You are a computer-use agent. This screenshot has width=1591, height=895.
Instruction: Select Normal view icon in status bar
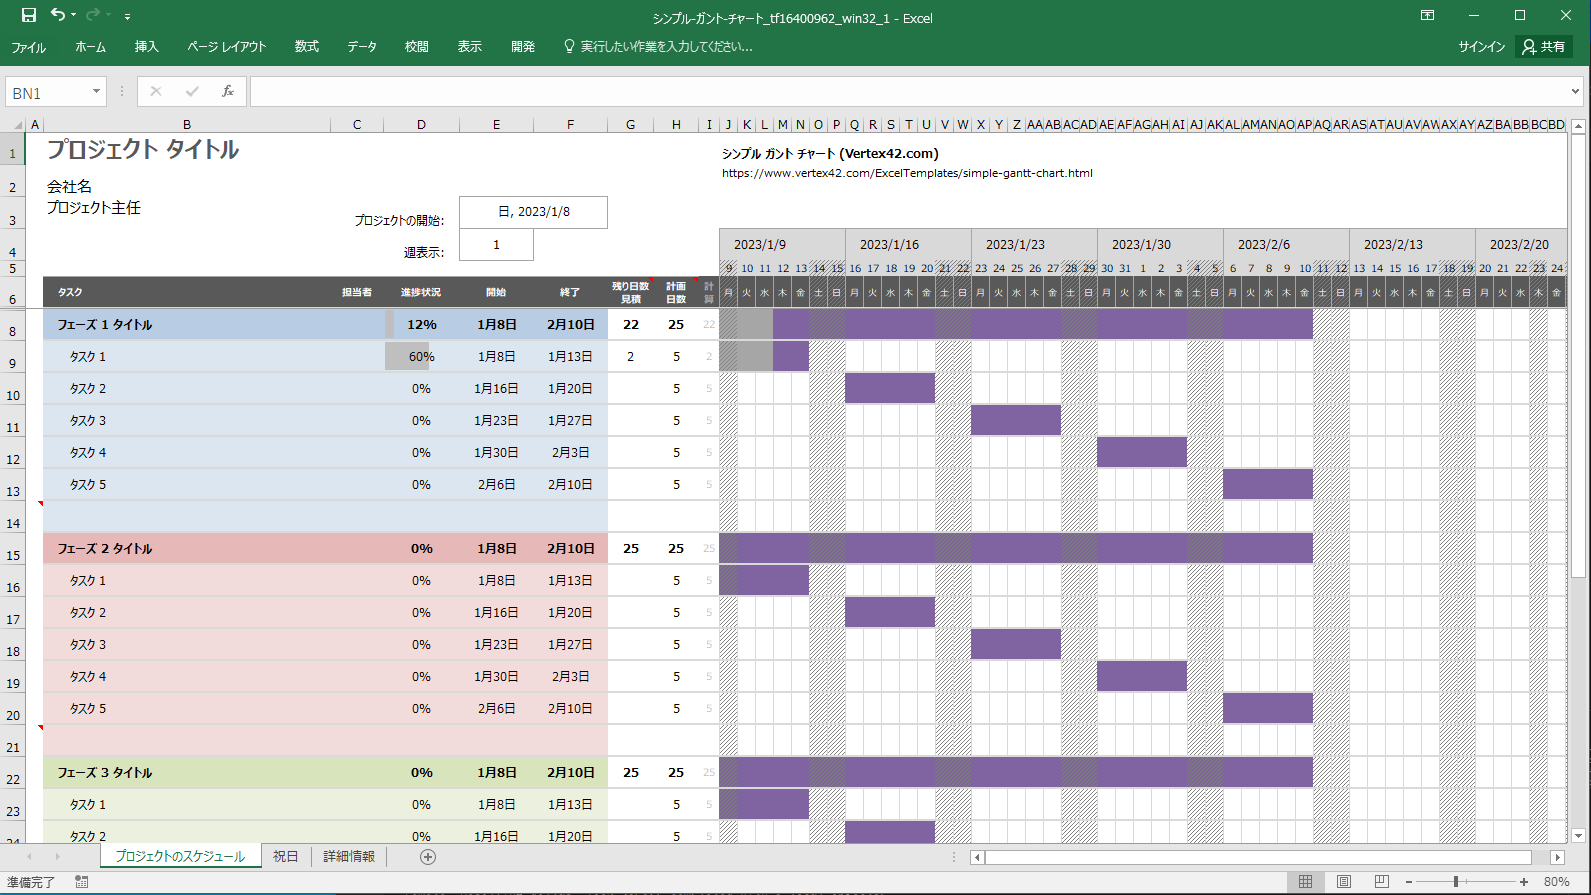pos(1305,882)
